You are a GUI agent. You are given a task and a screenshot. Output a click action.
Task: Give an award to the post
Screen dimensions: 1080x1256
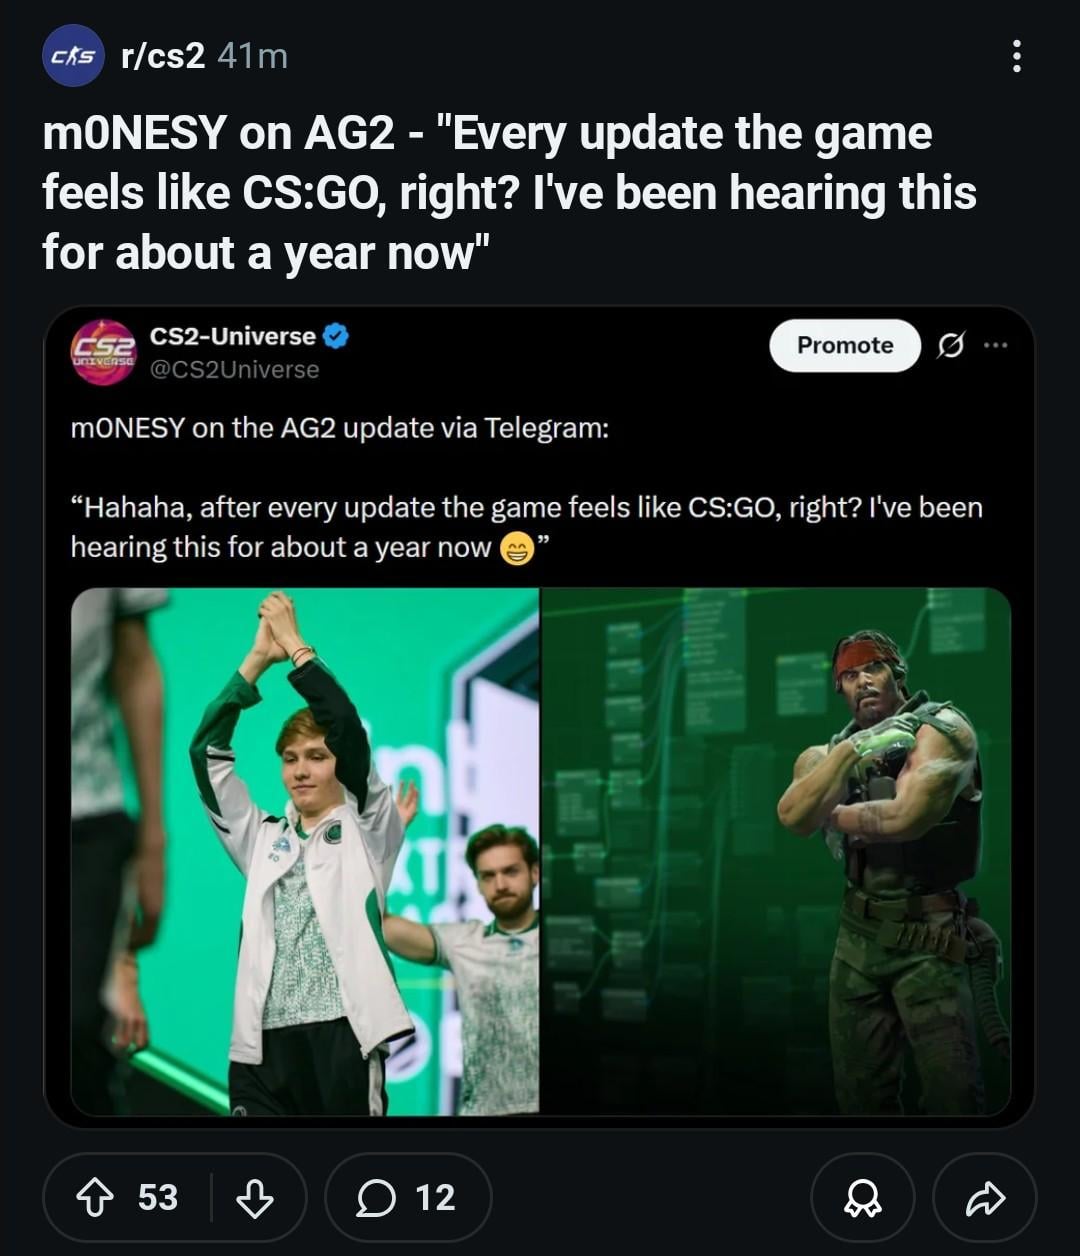click(862, 1198)
